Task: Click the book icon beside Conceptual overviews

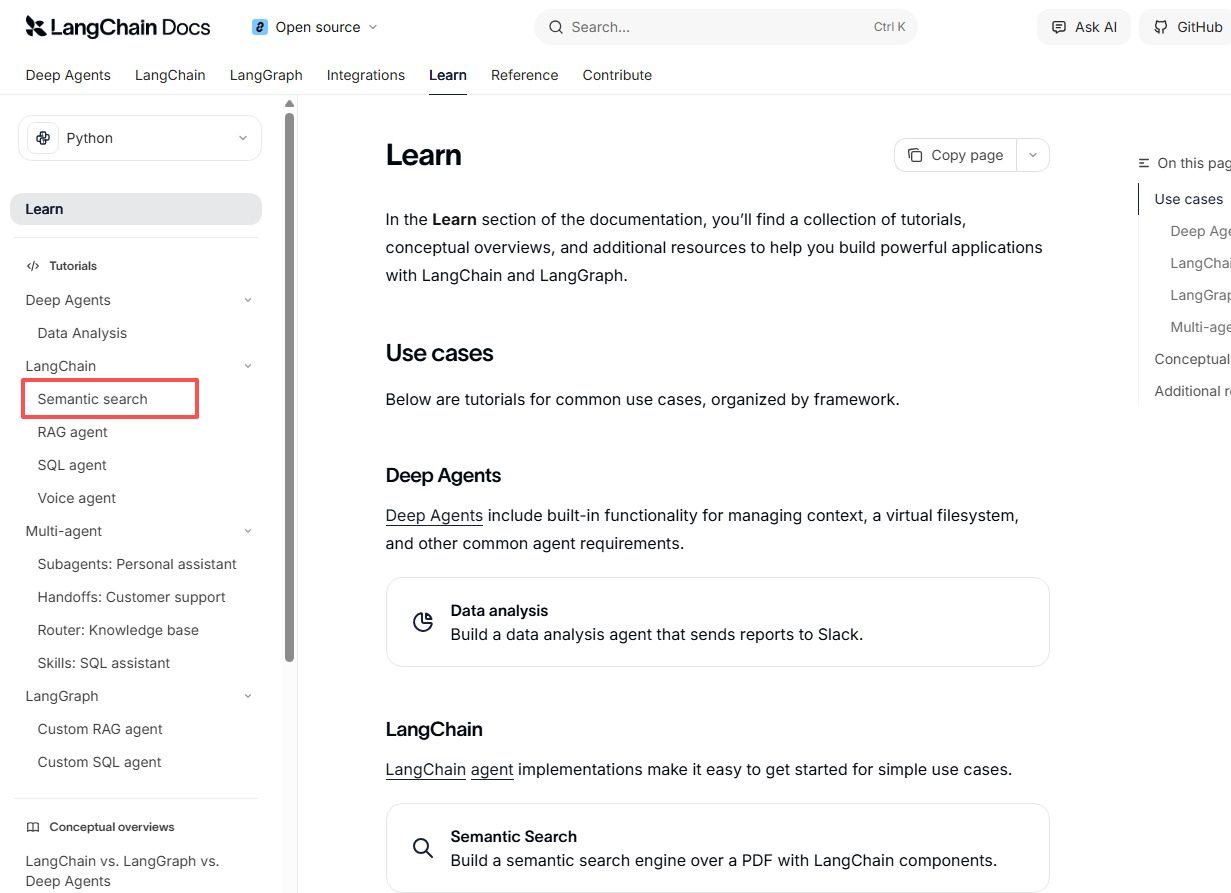Action: tap(33, 827)
